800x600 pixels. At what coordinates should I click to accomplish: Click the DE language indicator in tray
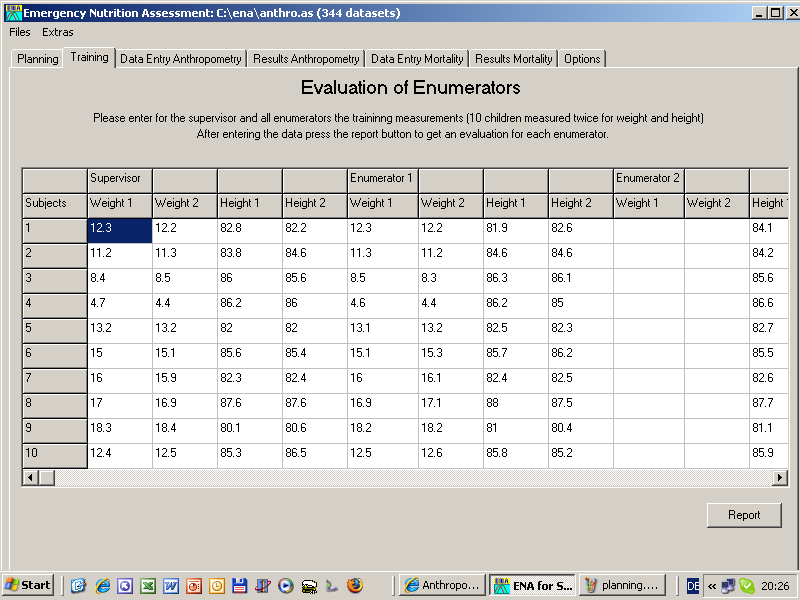tap(693, 586)
